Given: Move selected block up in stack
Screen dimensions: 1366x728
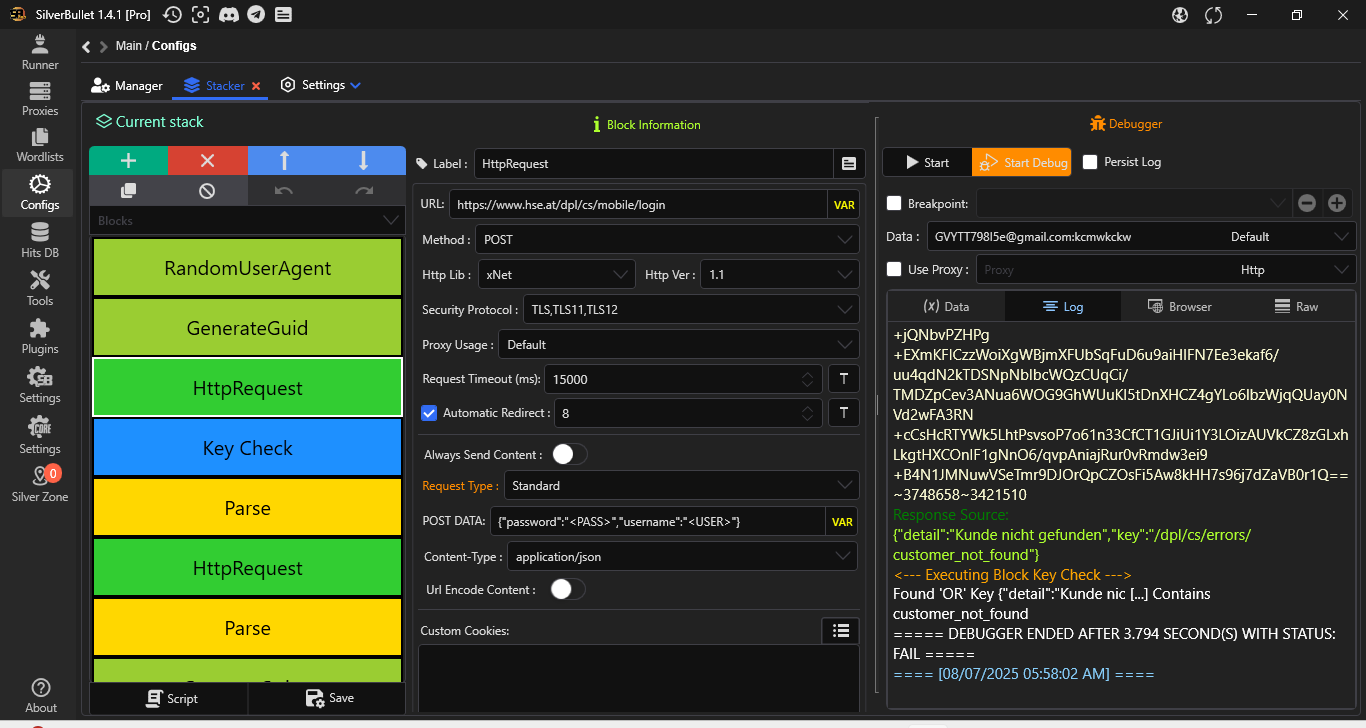Looking at the screenshot, I should (285, 161).
